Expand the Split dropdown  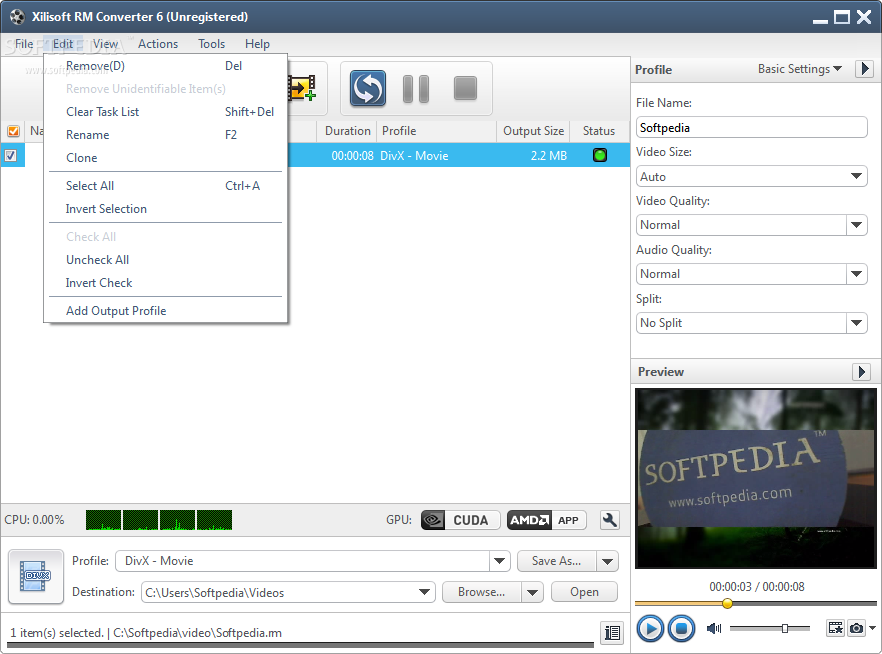(856, 323)
